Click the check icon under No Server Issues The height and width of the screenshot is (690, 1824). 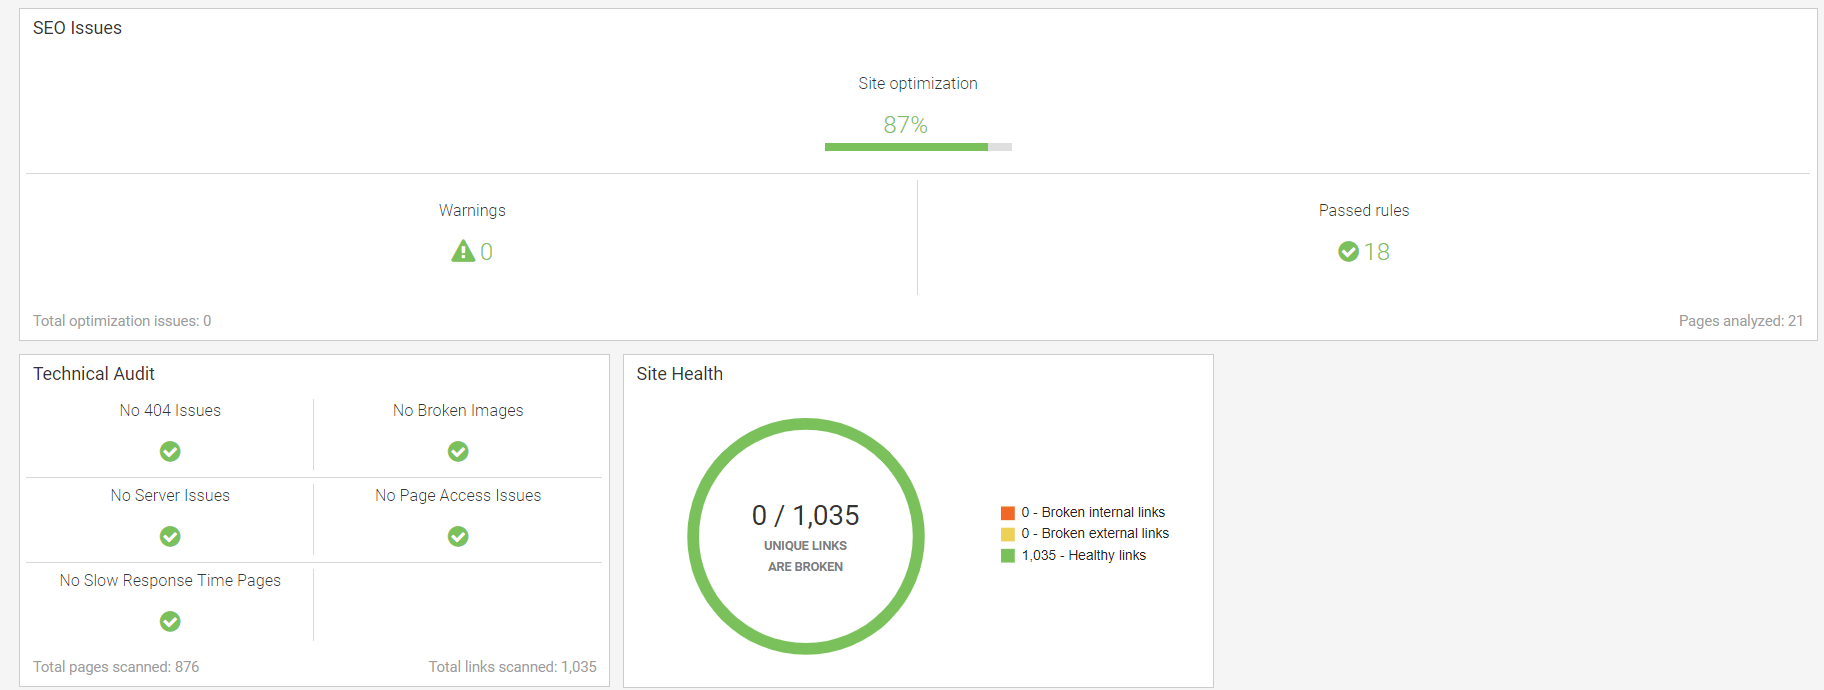coord(170,537)
